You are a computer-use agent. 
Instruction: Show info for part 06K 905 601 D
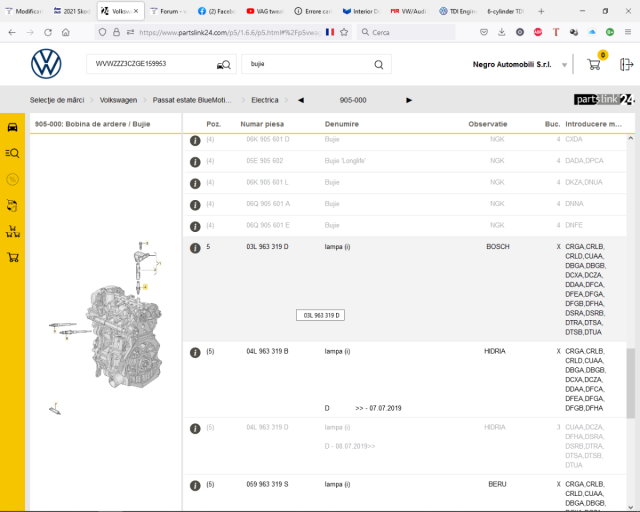point(195,141)
